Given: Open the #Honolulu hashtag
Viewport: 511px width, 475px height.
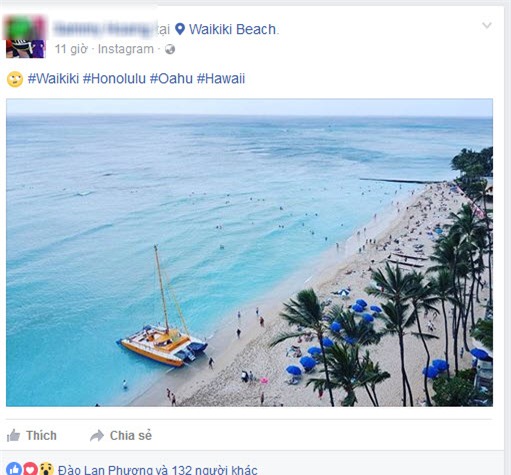Looking at the screenshot, I should pos(114,79).
